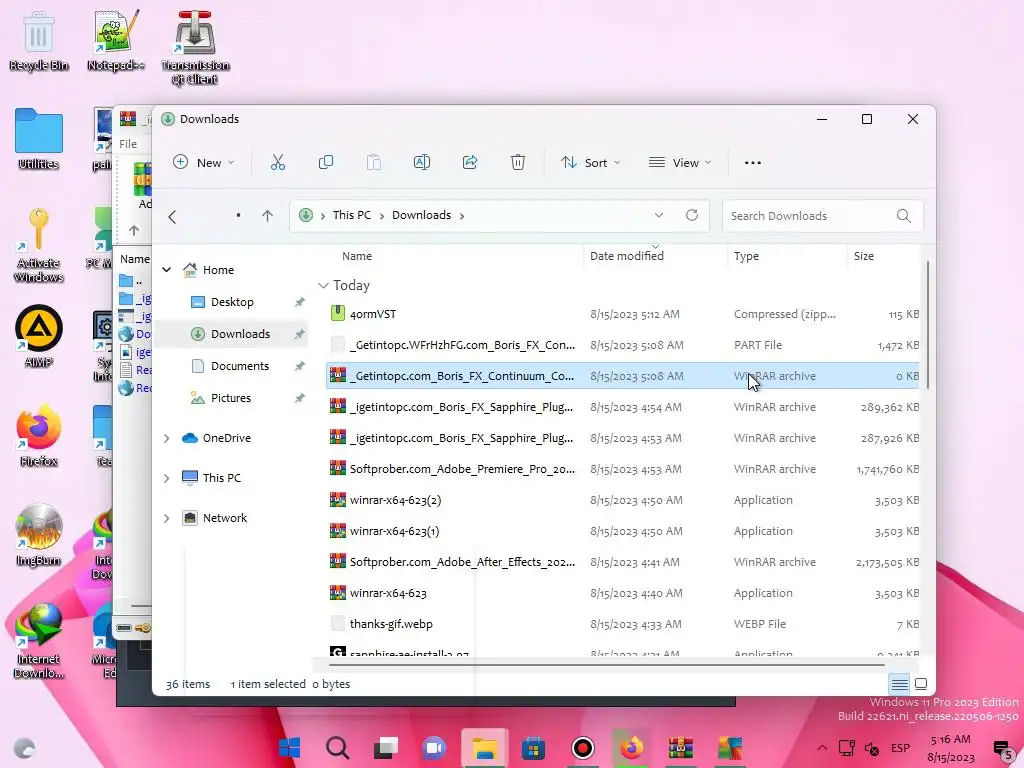Open Transmission Qt Client desktop shortcut
Image resolution: width=1024 pixels, height=768 pixels.
195,48
